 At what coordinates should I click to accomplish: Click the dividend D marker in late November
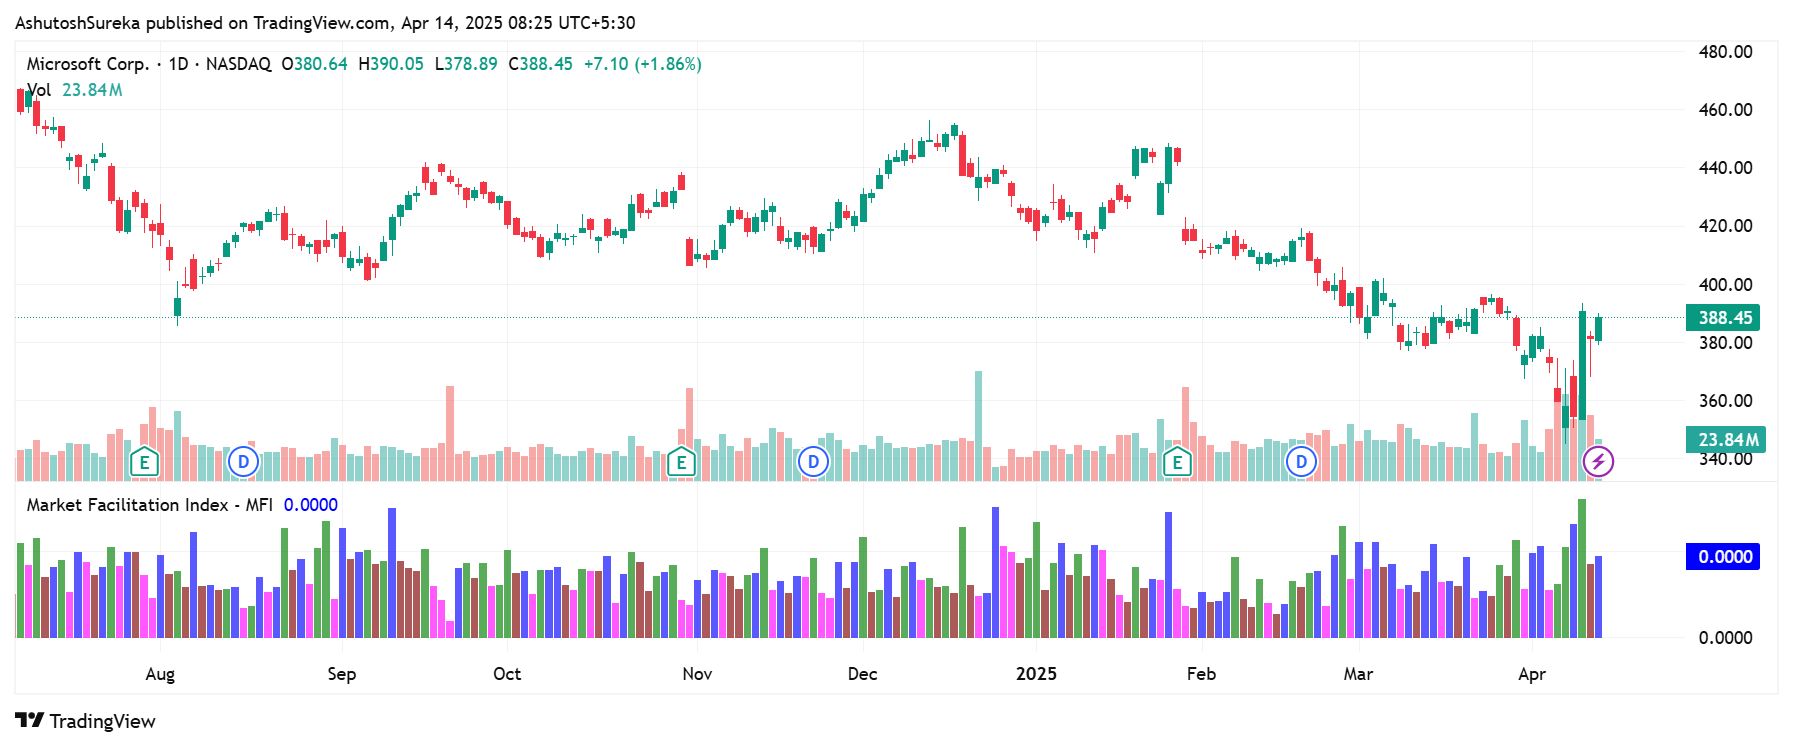(814, 462)
